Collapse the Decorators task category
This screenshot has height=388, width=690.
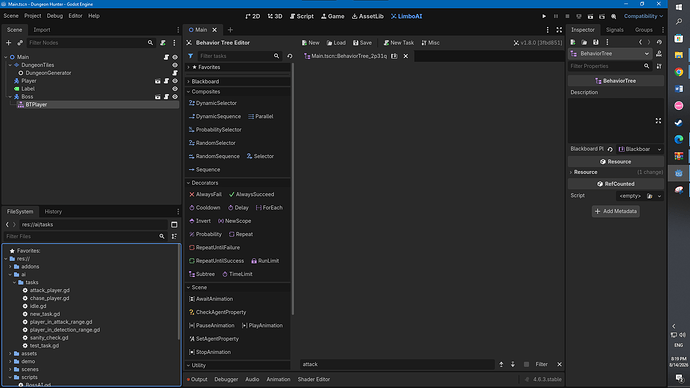[238, 183]
